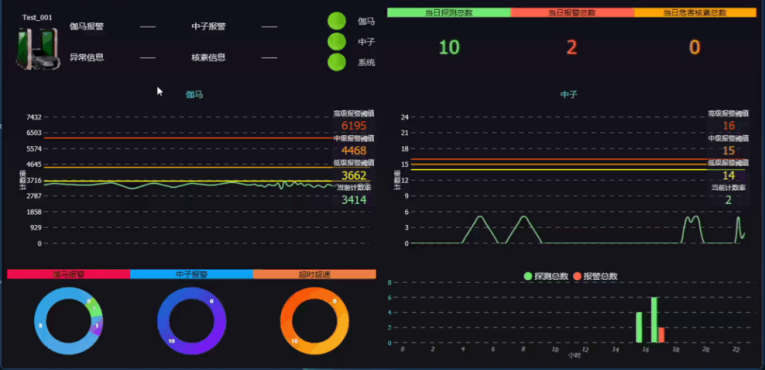
Task: Click the 伽马 chart title
Action: (x=194, y=95)
